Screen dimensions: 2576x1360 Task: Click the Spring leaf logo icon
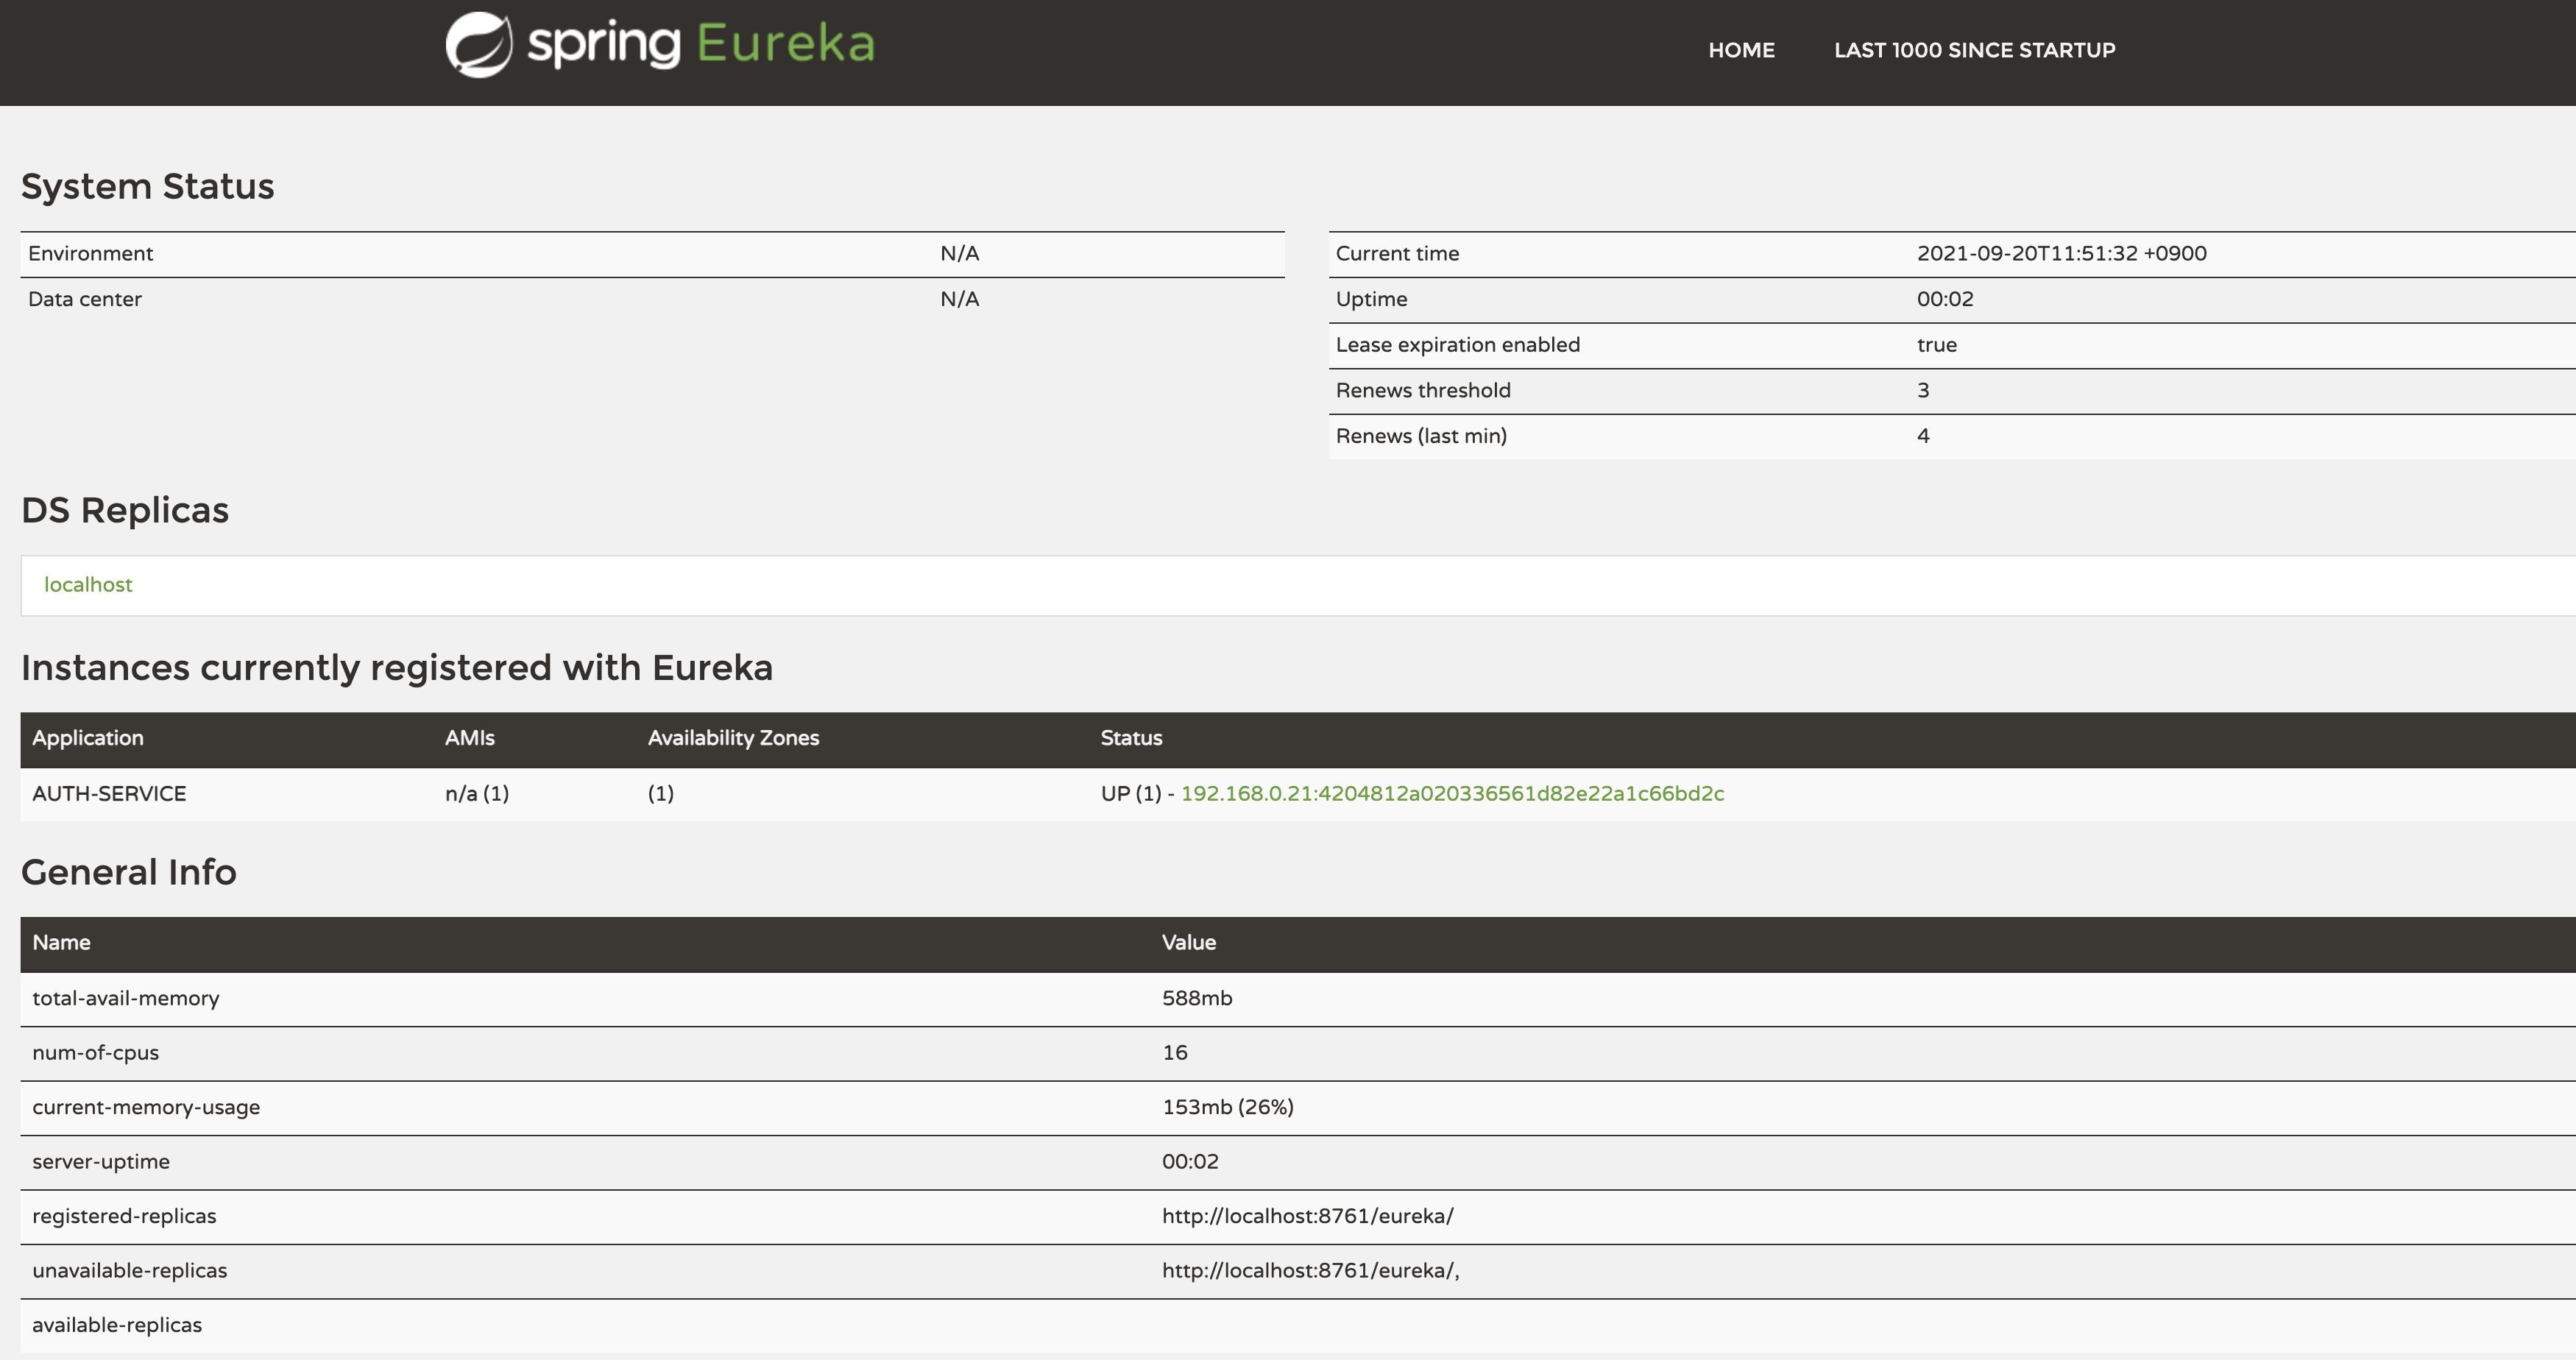tap(478, 45)
